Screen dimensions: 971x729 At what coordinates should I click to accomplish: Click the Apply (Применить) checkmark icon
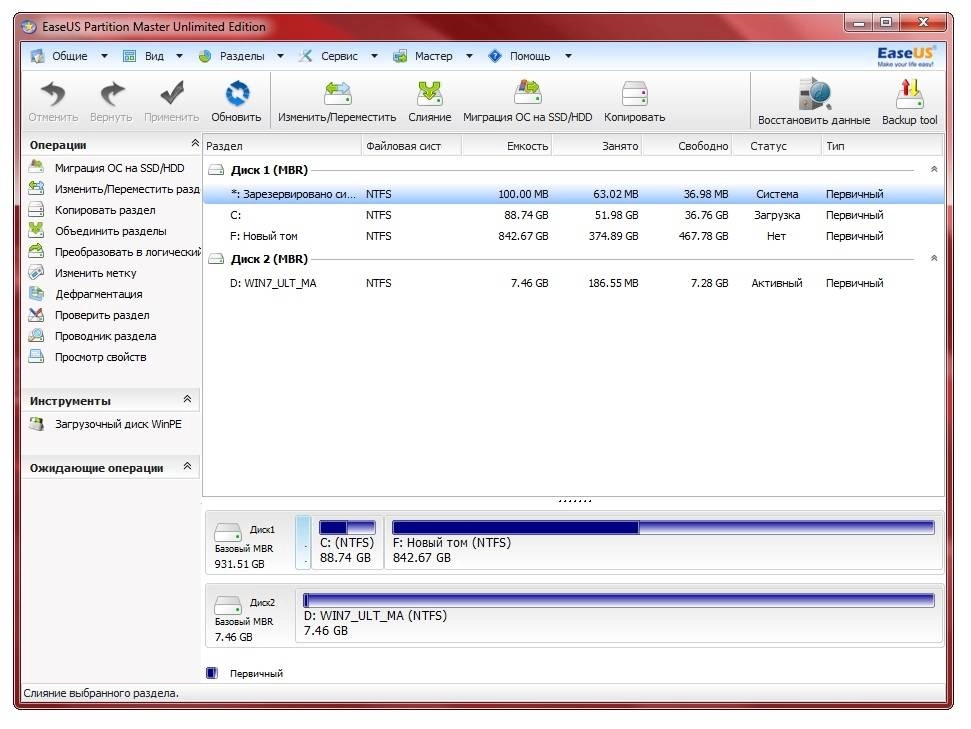[x=172, y=94]
